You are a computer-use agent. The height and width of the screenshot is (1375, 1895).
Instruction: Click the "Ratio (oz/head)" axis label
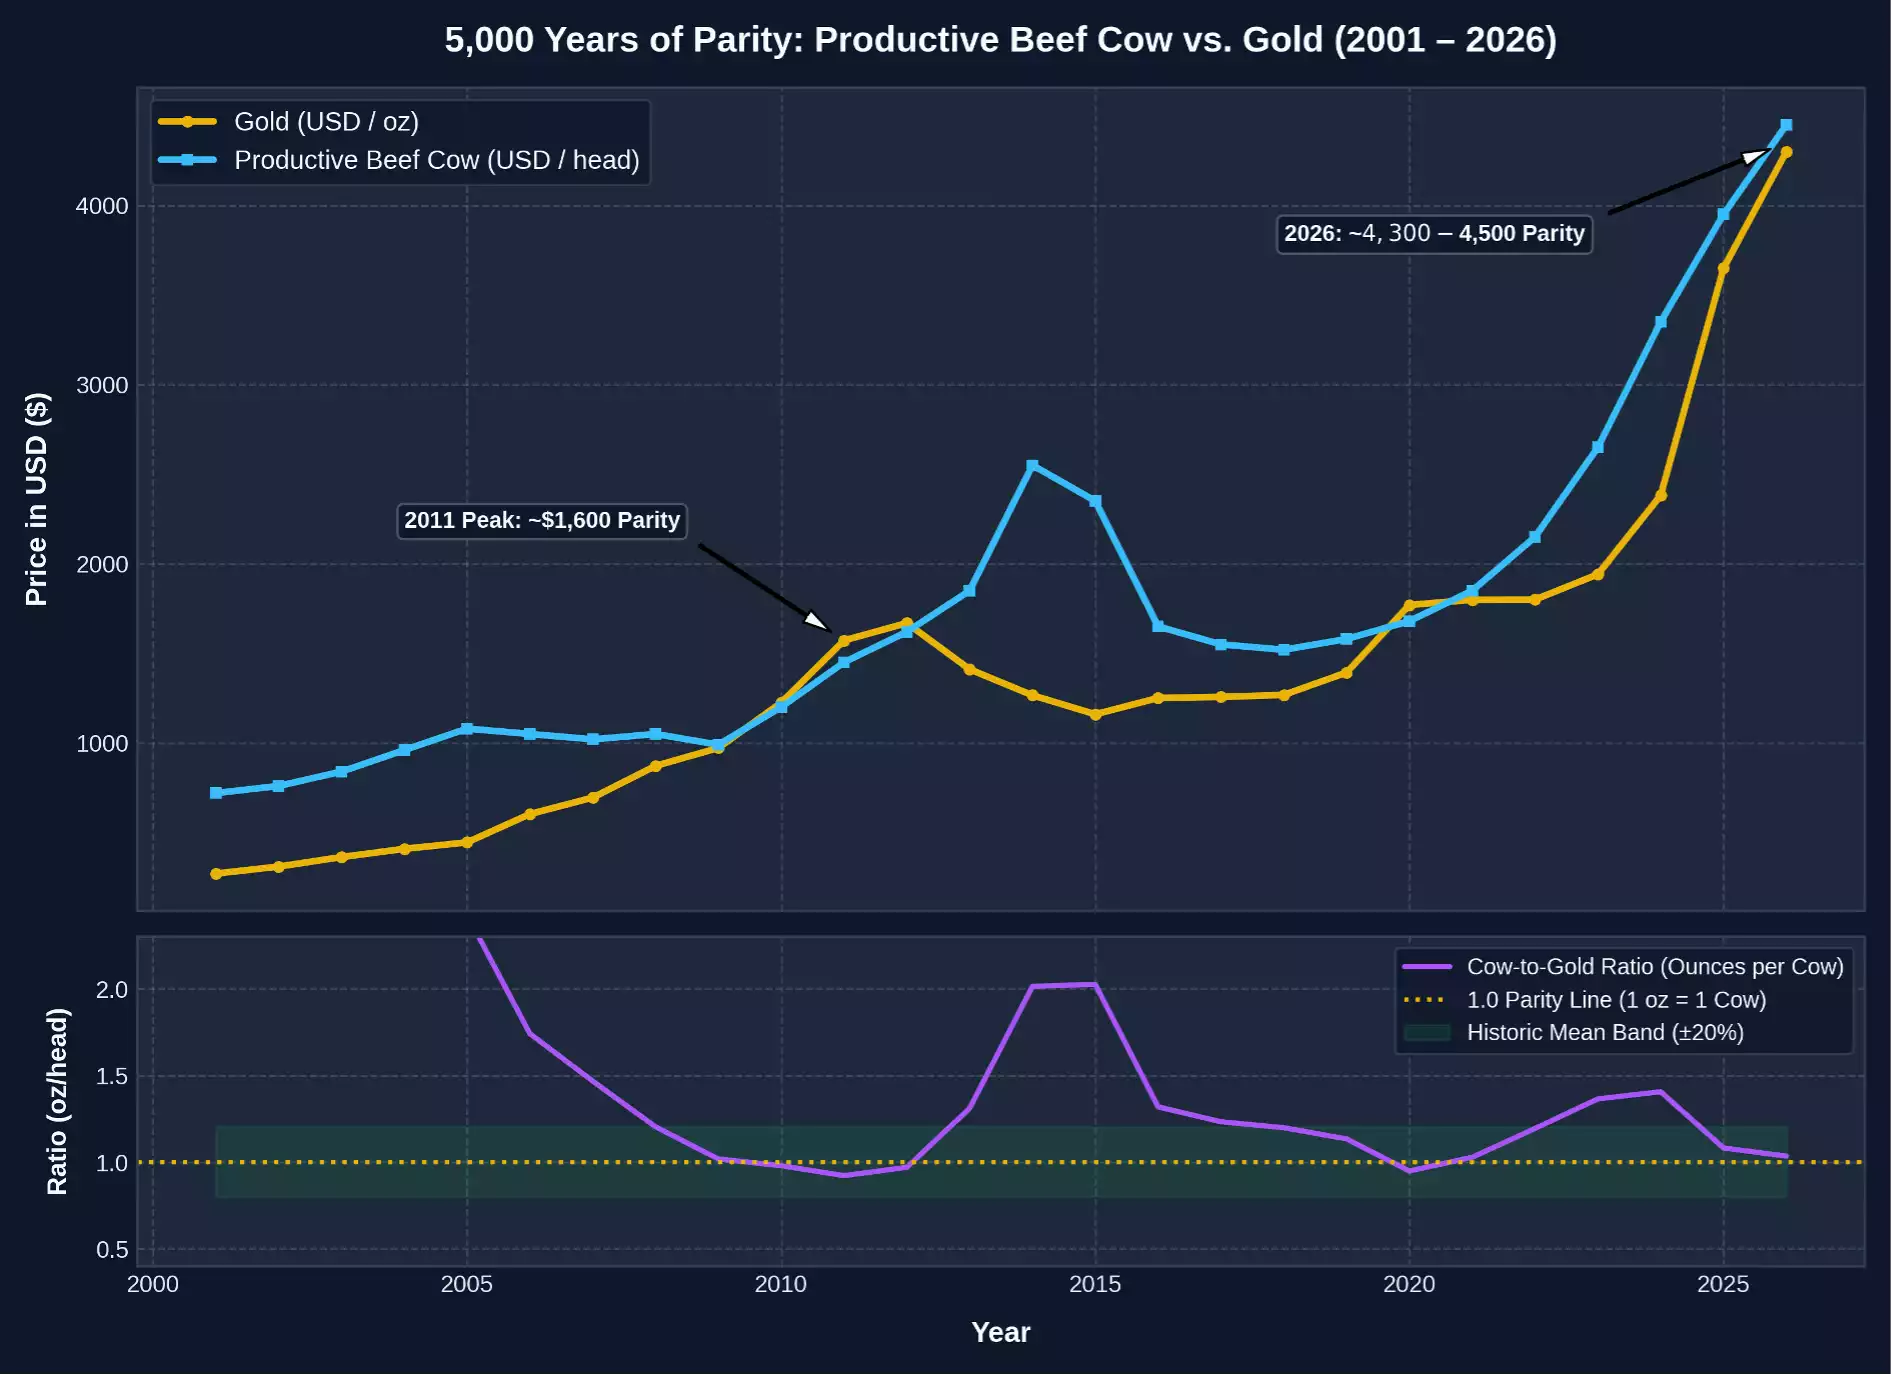point(57,1102)
